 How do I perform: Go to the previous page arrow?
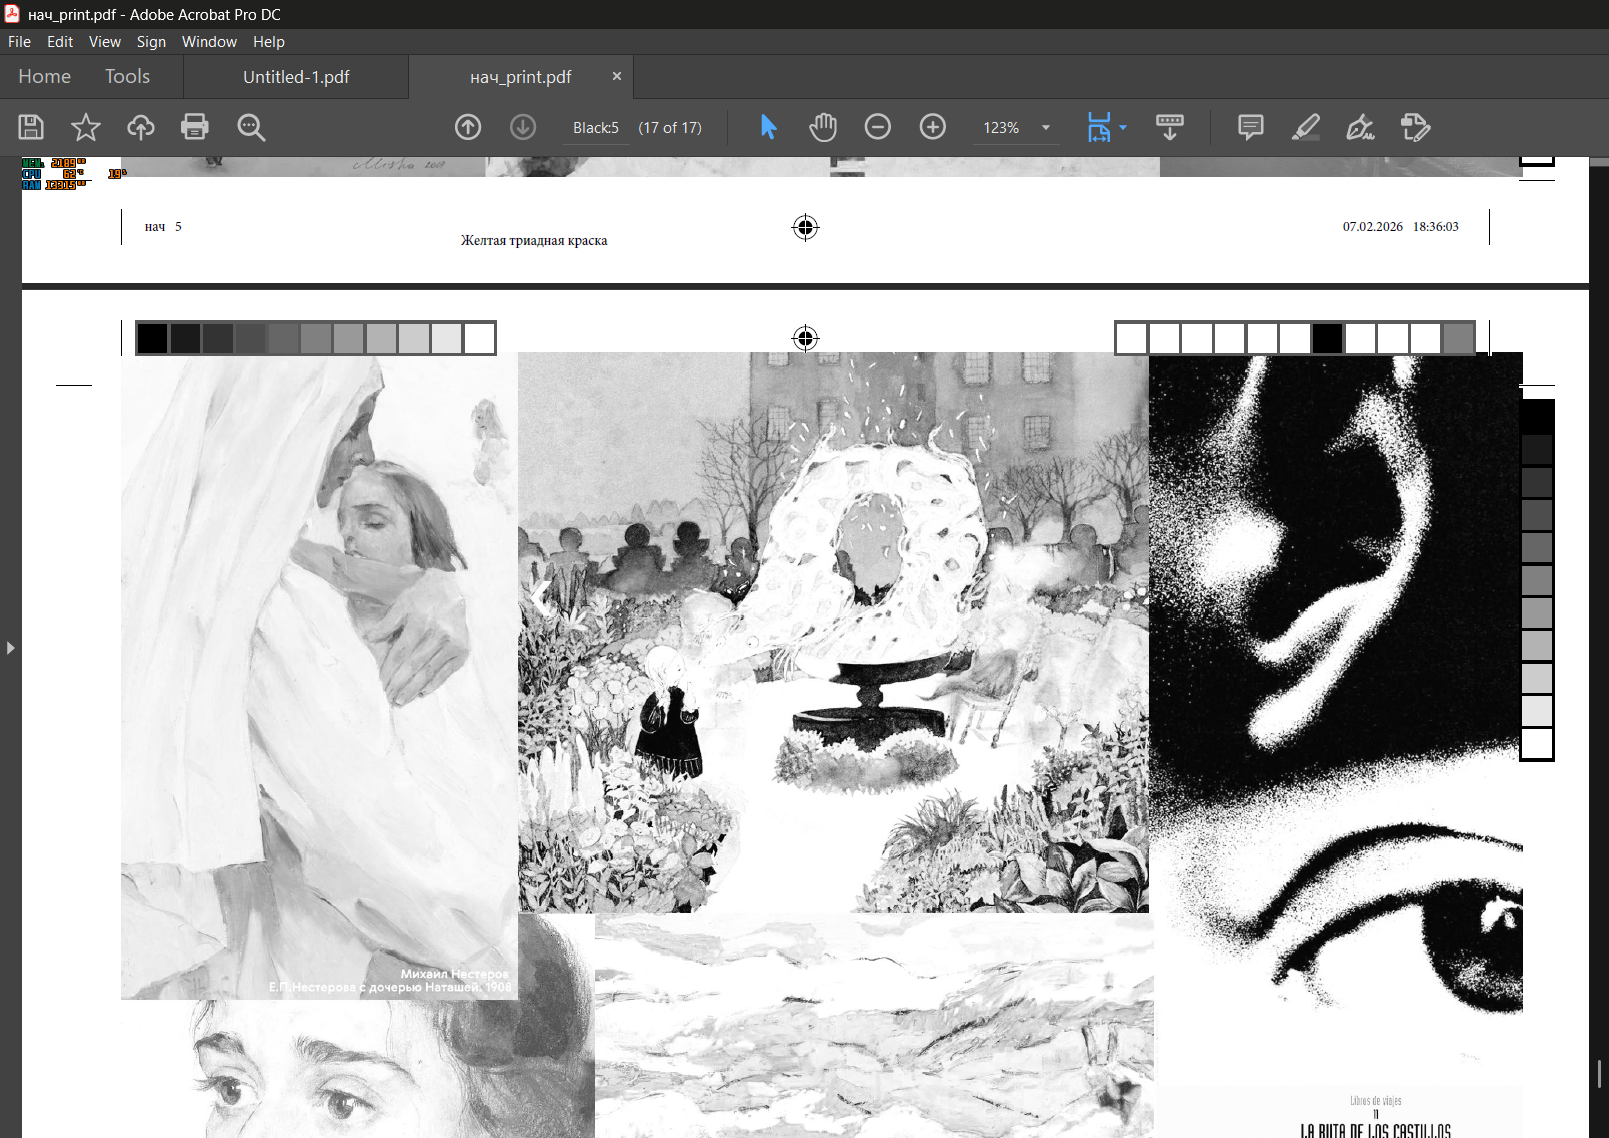tap(468, 127)
